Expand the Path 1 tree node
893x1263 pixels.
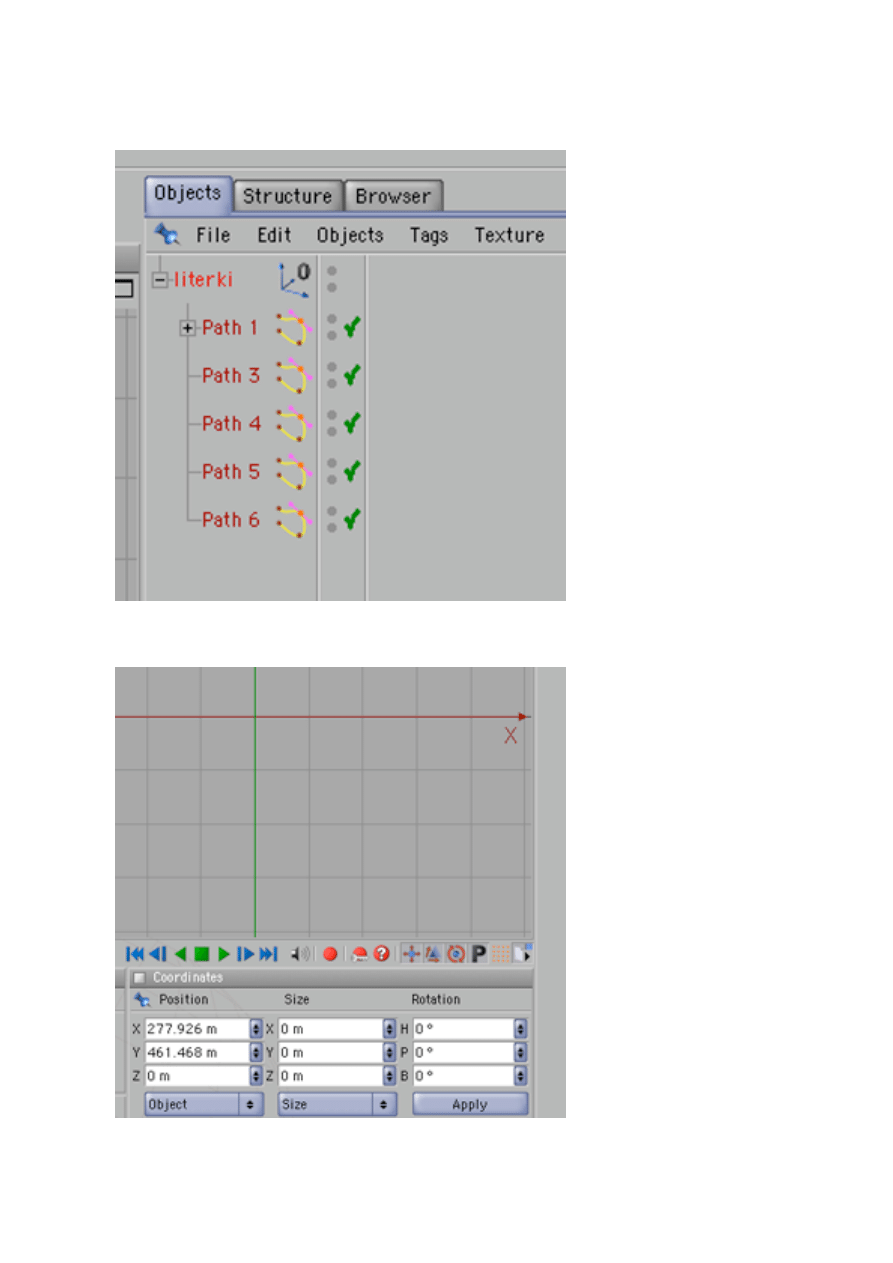187,328
